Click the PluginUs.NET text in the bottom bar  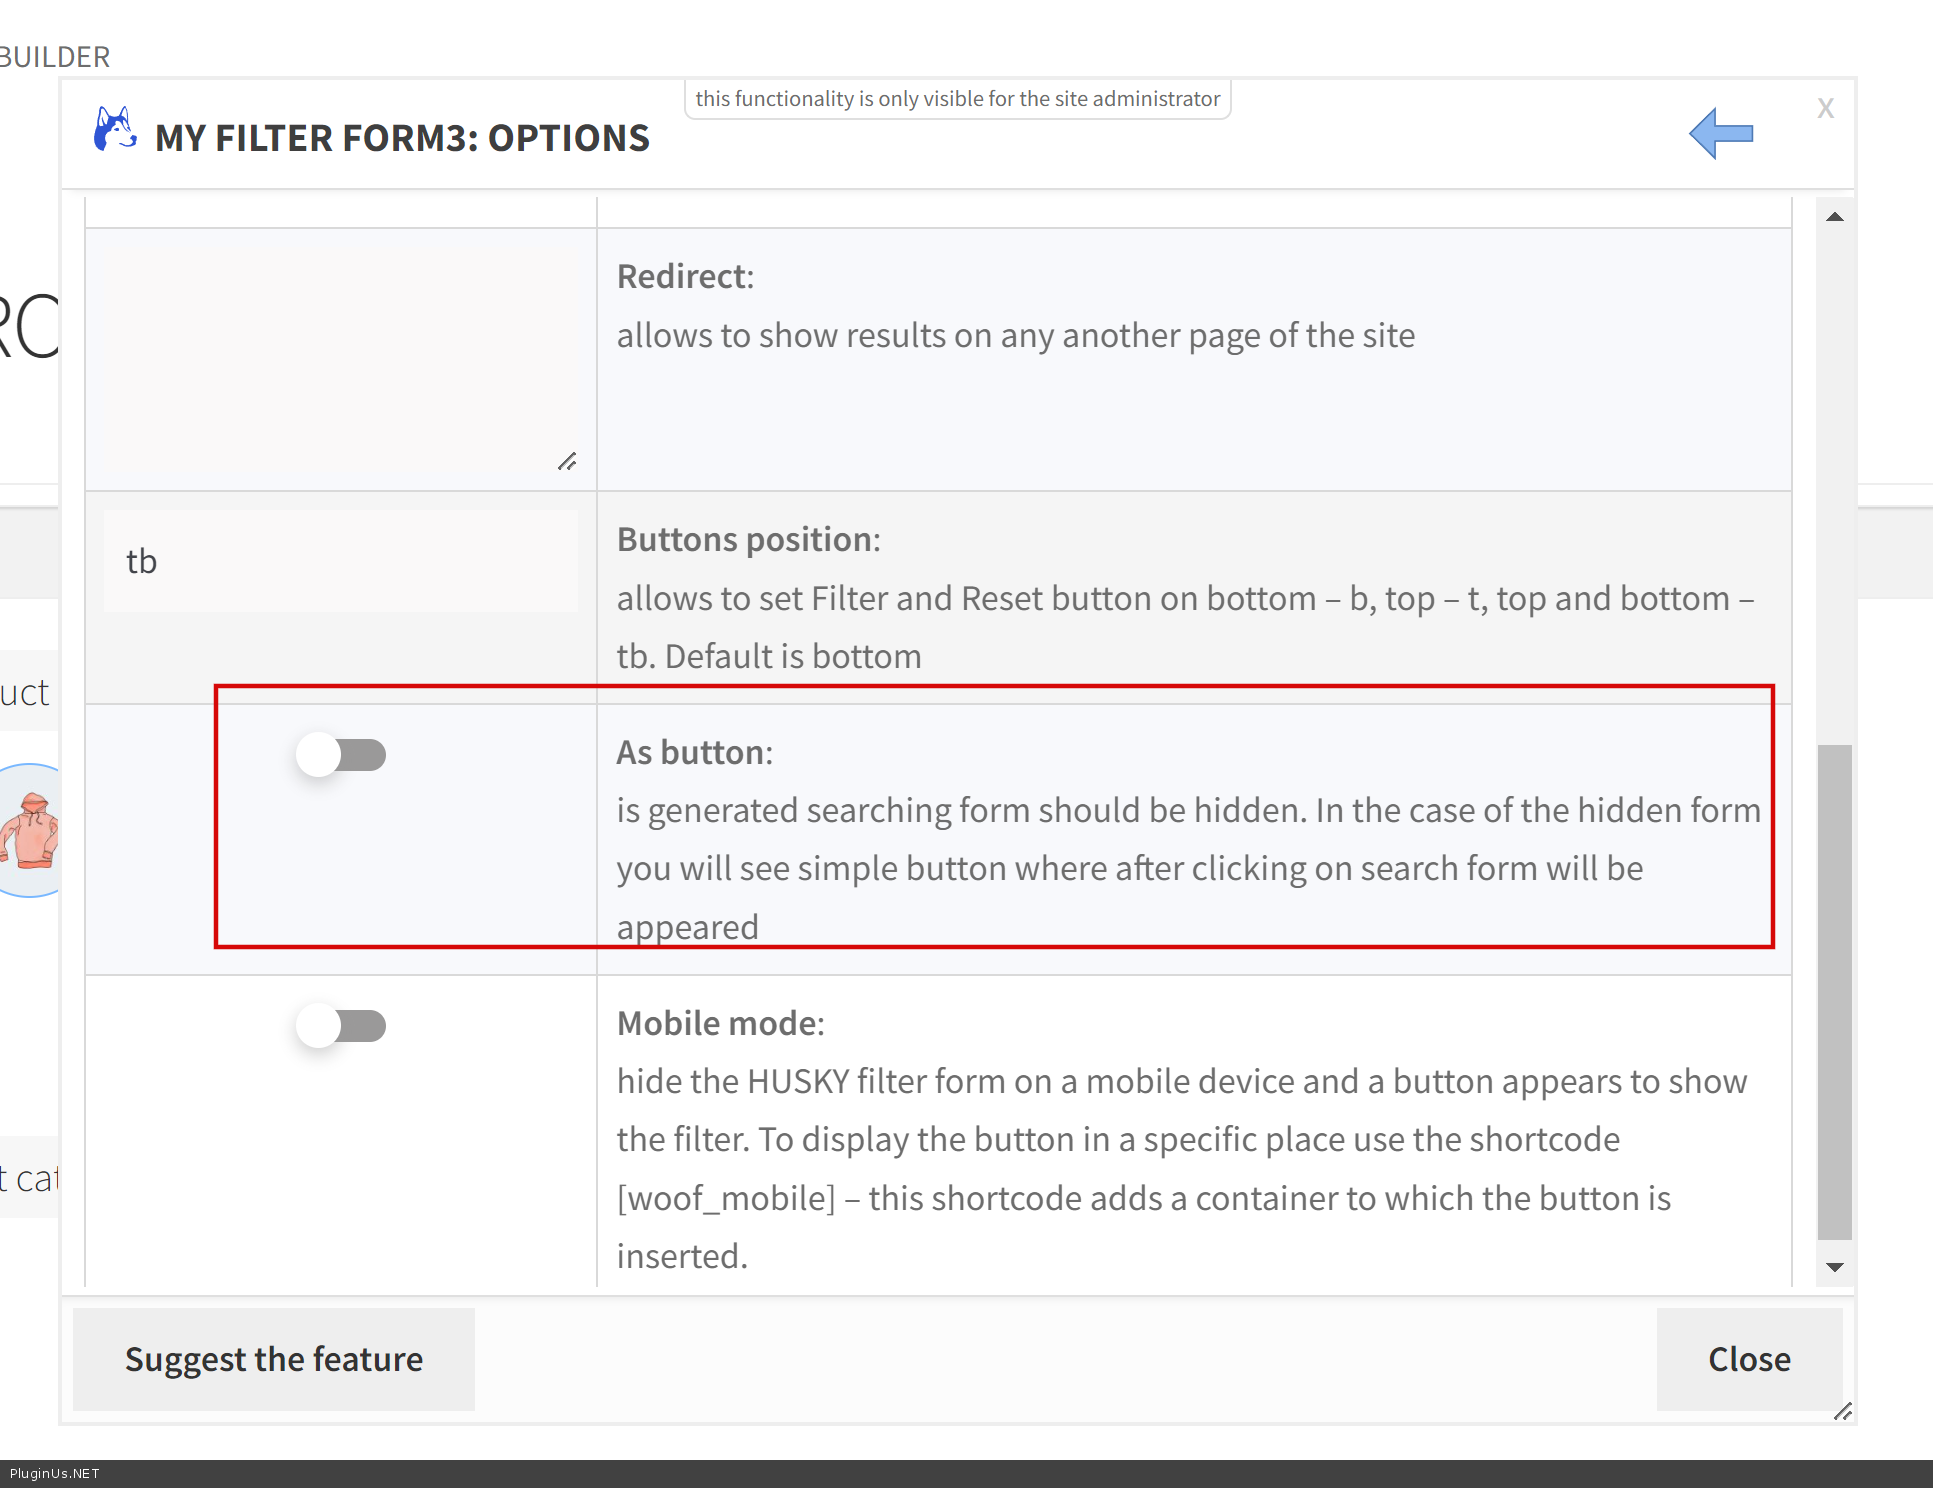(55, 1473)
